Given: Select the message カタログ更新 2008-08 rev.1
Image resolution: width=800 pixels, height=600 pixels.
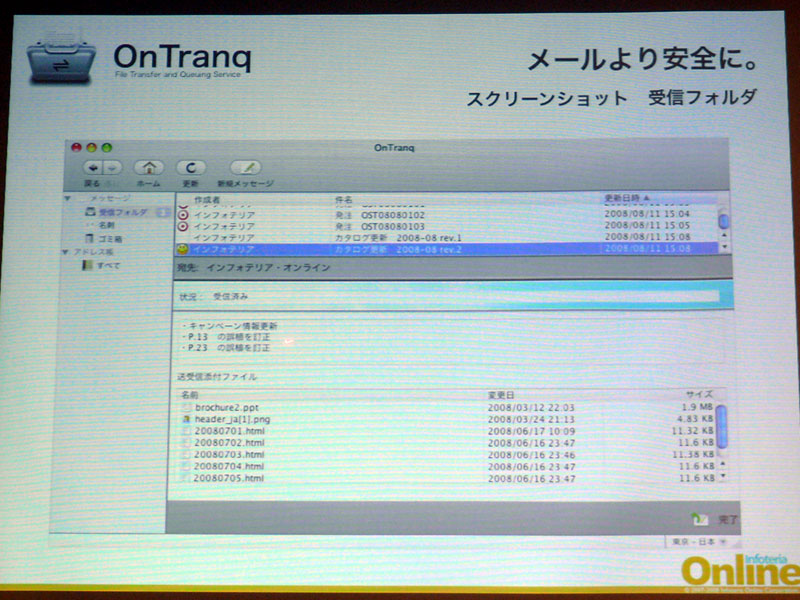Looking at the screenshot, I should pyautogui.click(x=446, y=237).
